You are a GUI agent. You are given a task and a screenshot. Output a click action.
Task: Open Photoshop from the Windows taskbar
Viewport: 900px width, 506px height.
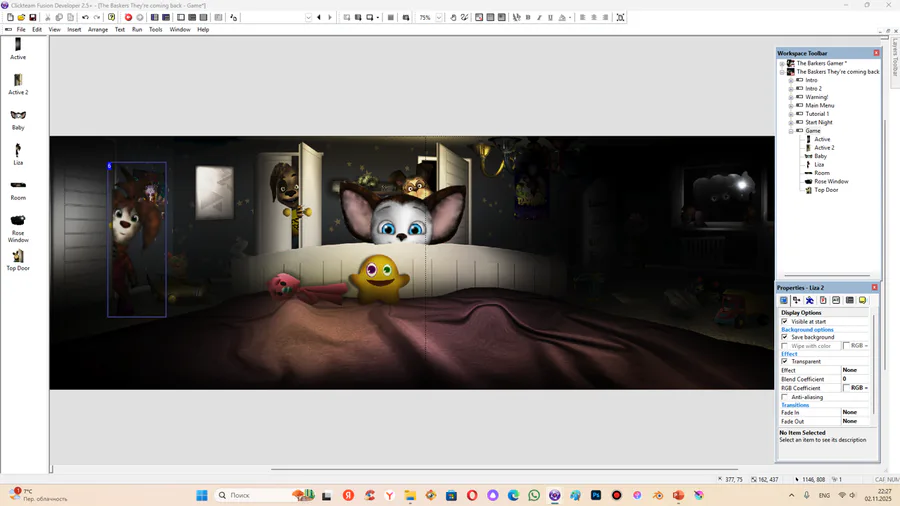[x=596, y=495]
